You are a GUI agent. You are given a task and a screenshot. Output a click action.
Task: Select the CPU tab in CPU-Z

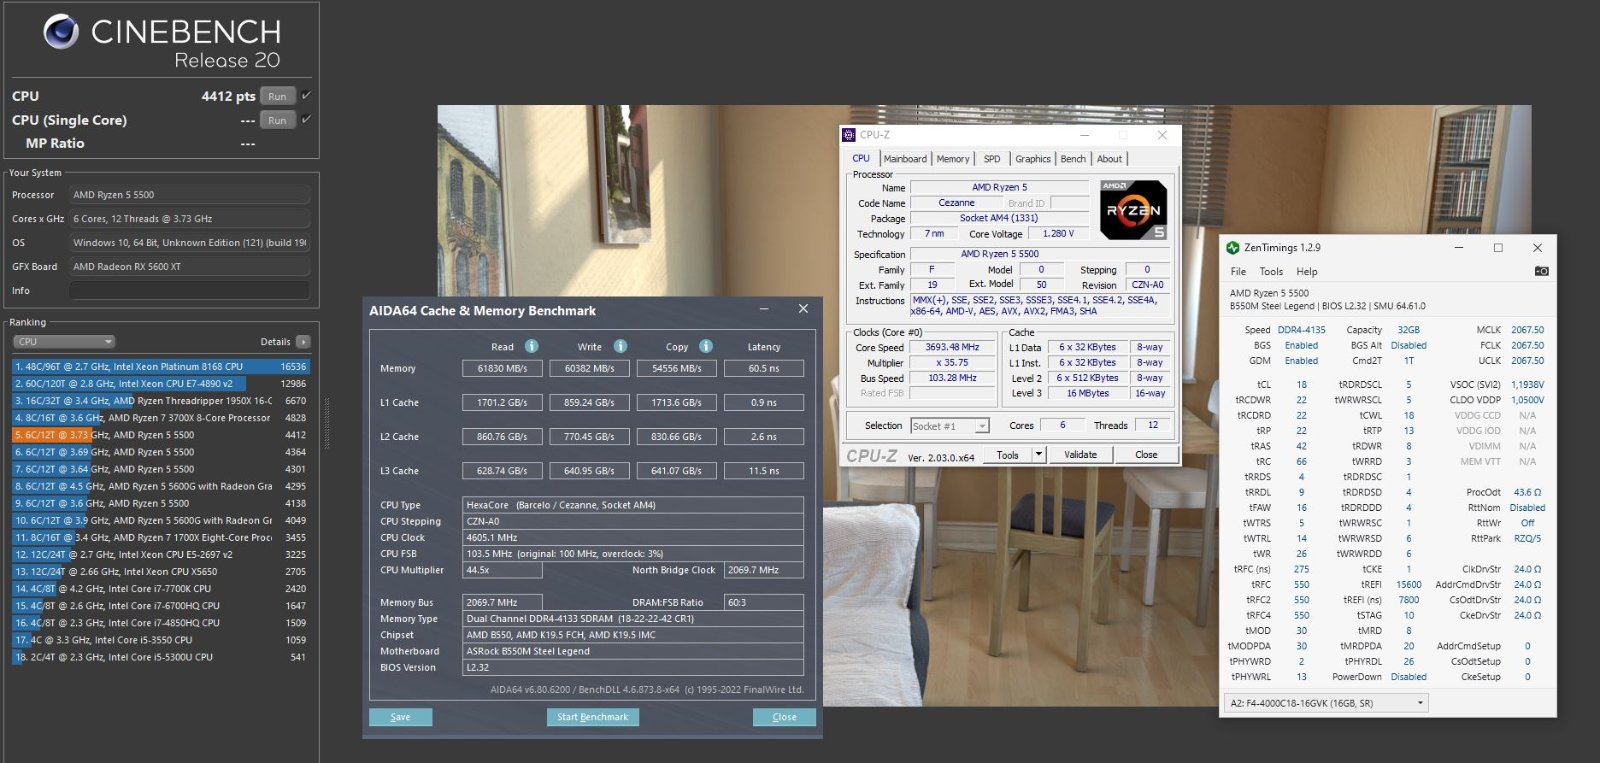point(861,158)
